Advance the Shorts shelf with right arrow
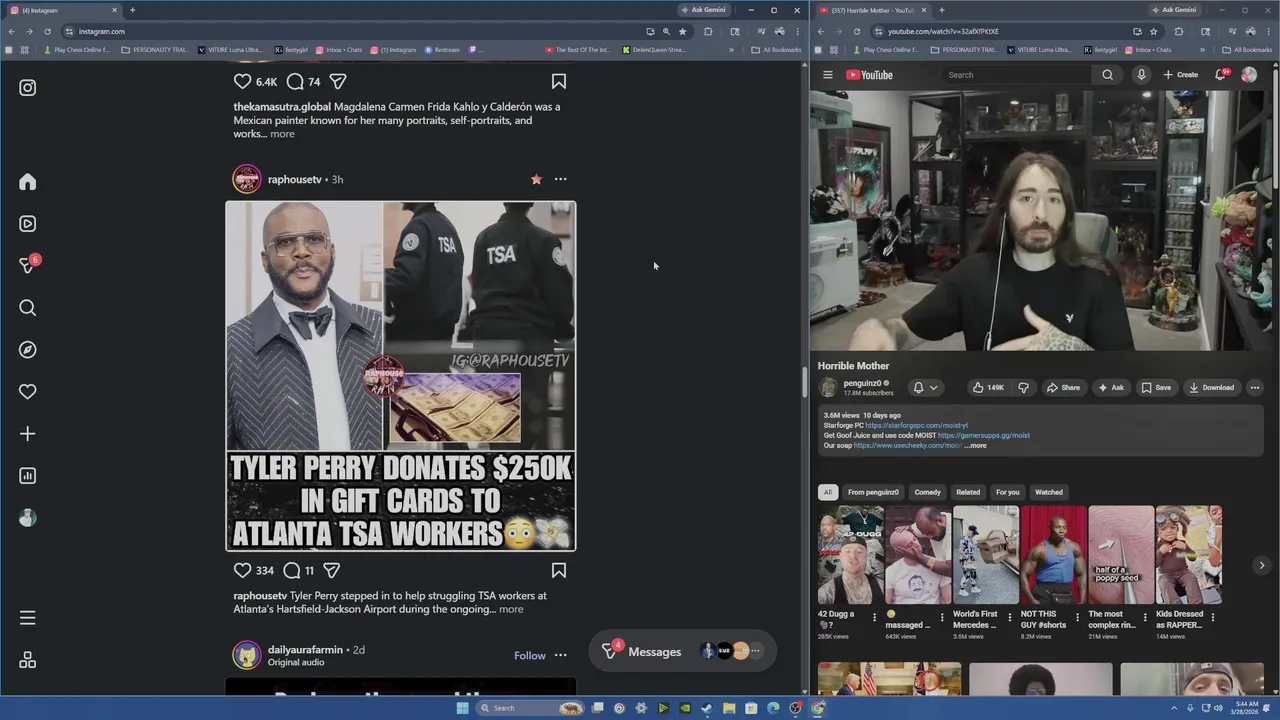Screen dimensions: 1280x720 (1262, 565)
